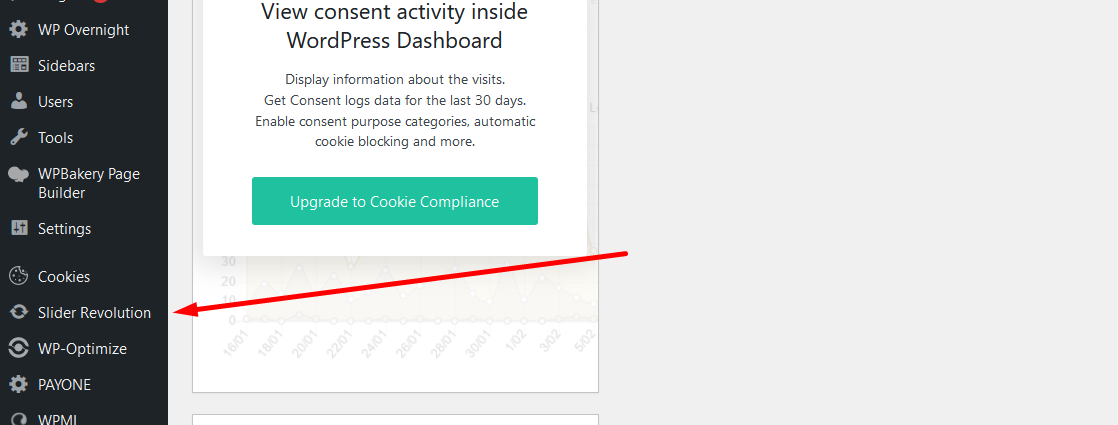Open the WP-Optimize menu item
Image resolution: width=1118 pixels, height=425 pixels.
point(84,349)
